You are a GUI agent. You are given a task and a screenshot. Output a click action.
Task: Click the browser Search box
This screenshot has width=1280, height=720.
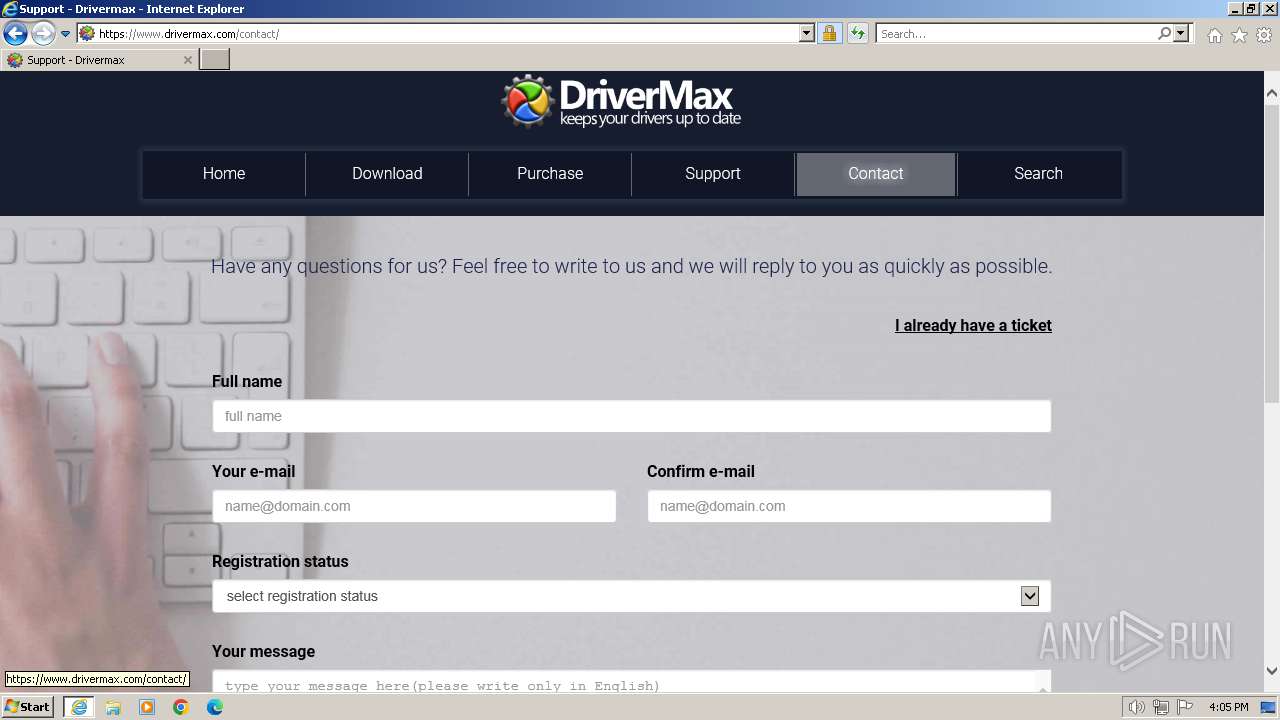tap(1016, 33)
